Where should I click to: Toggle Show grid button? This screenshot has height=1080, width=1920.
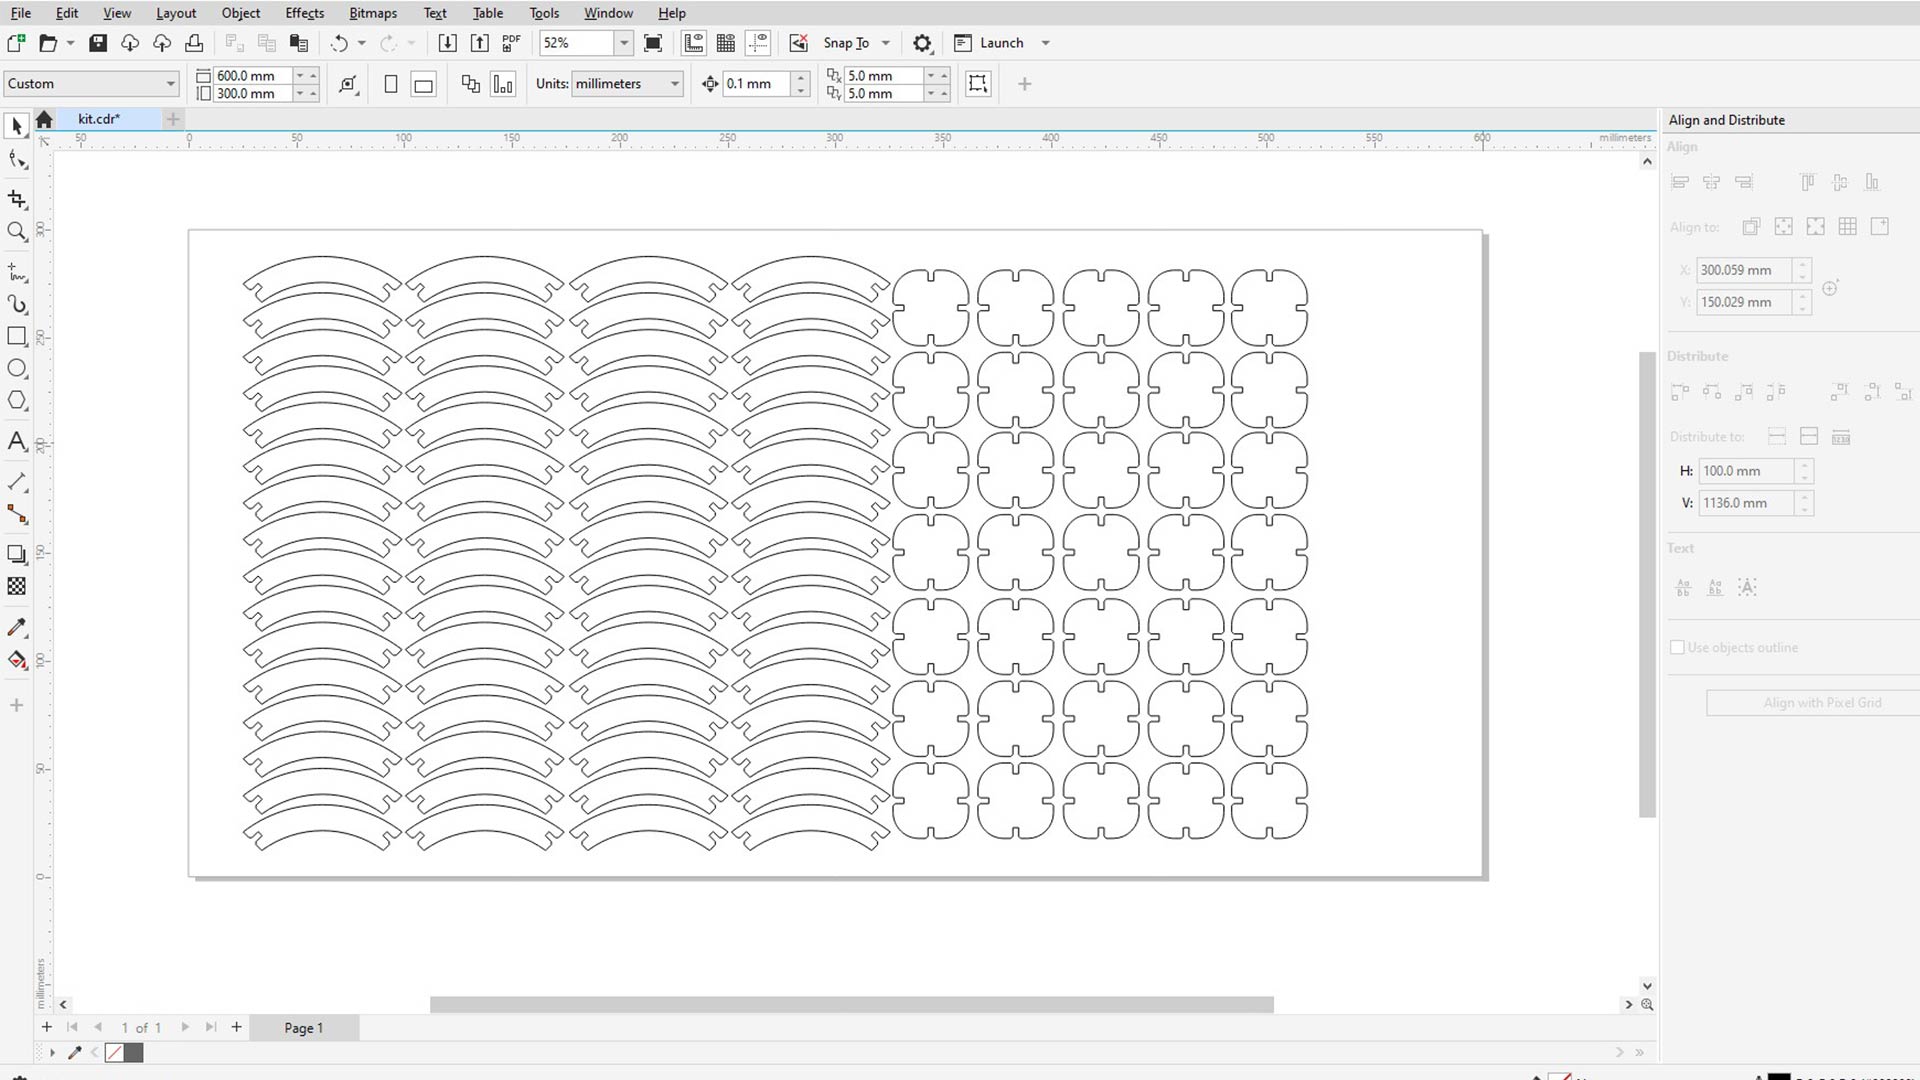pyautogui.click(x=726, y=43)
